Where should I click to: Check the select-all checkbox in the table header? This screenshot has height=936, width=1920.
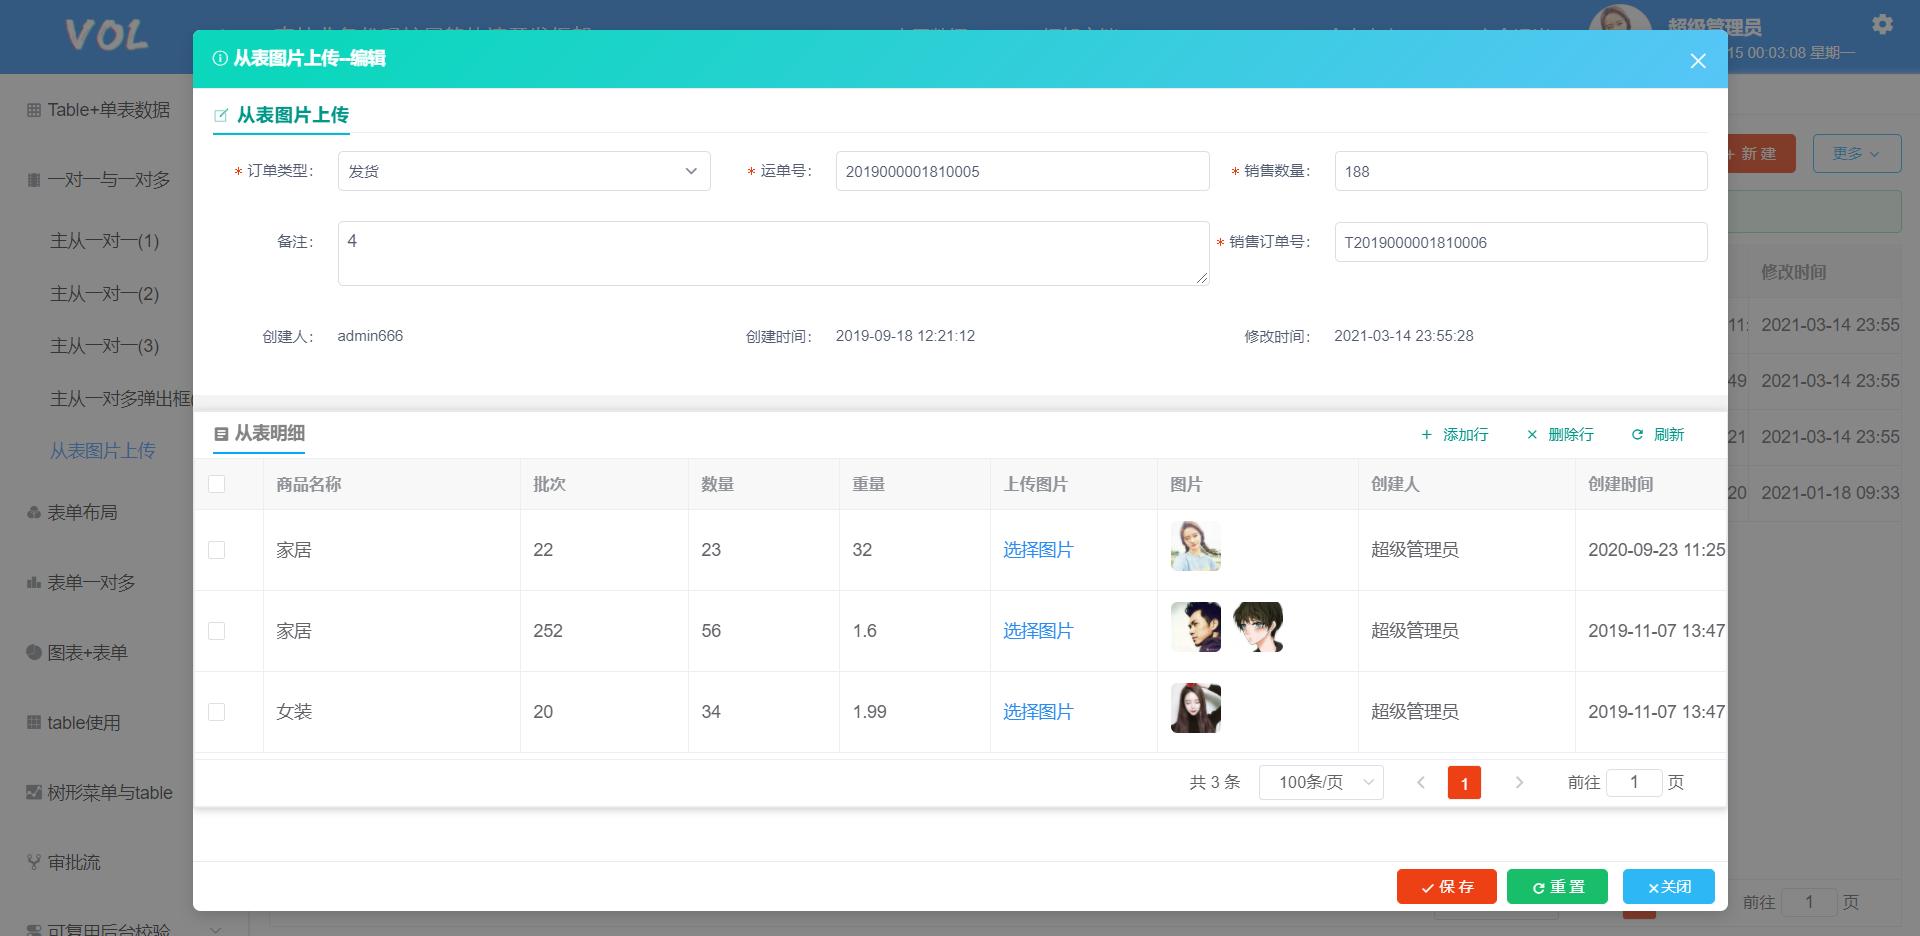217,484
